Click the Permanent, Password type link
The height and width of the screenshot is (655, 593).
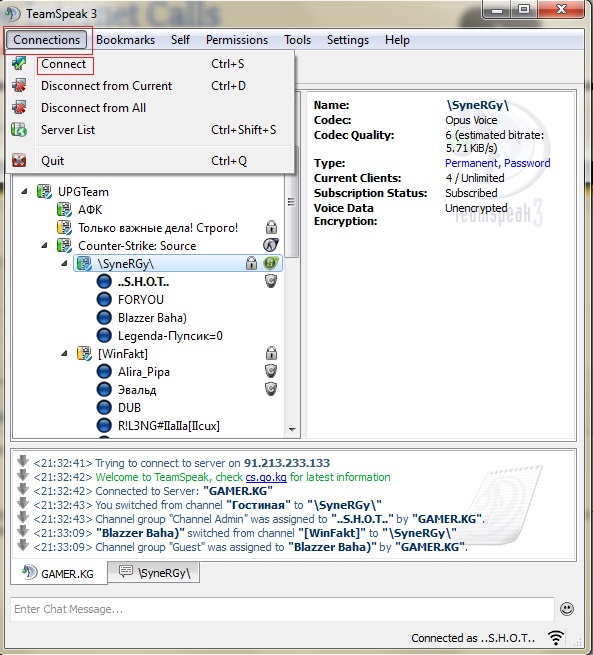point(497,163)
